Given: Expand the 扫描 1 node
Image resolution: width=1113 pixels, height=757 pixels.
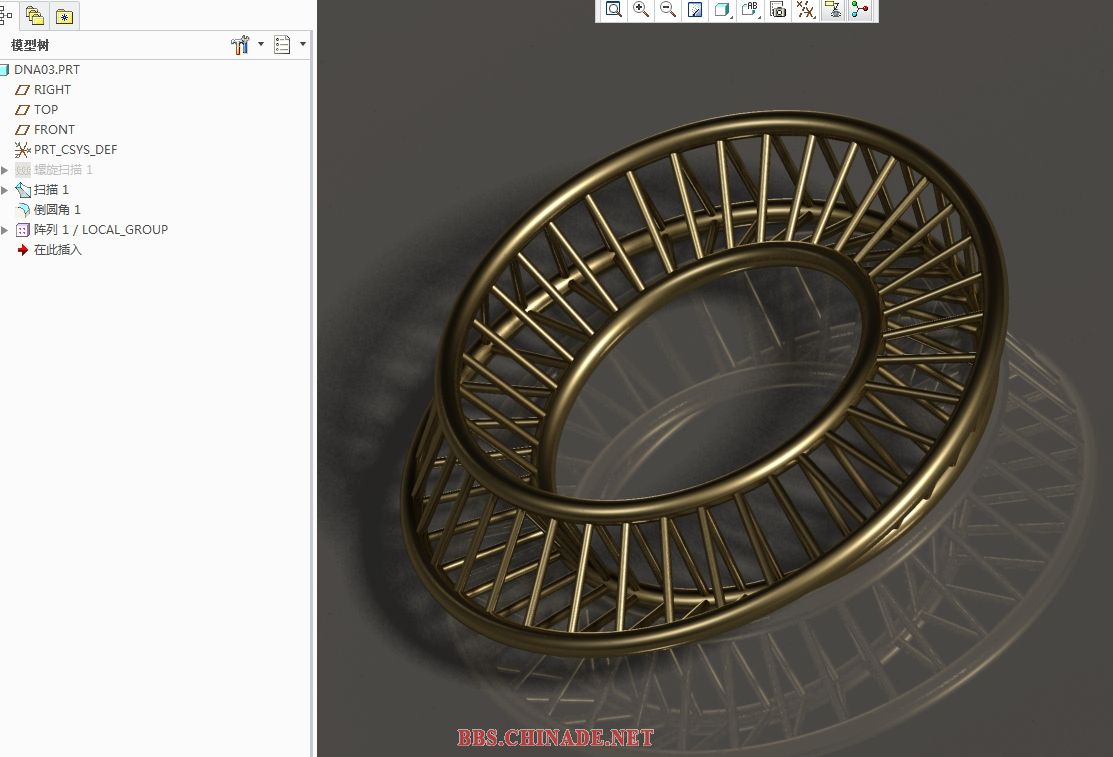Looking at the screenshot, I should 4,190.
